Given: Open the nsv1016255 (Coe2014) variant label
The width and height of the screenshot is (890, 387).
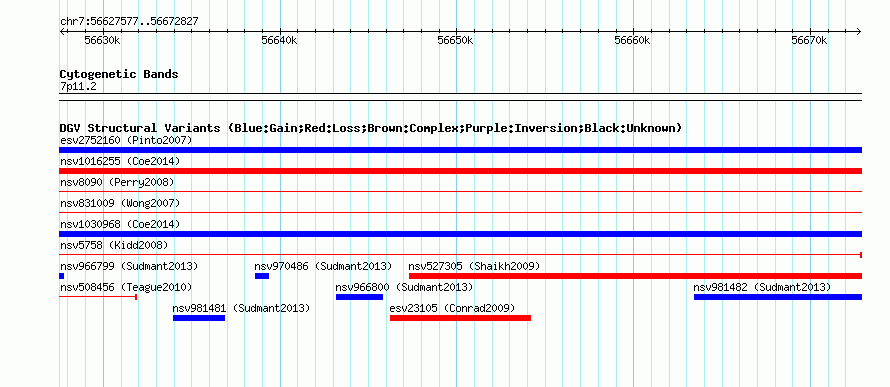Looking at the screenshot, I should tap(120, 161).
